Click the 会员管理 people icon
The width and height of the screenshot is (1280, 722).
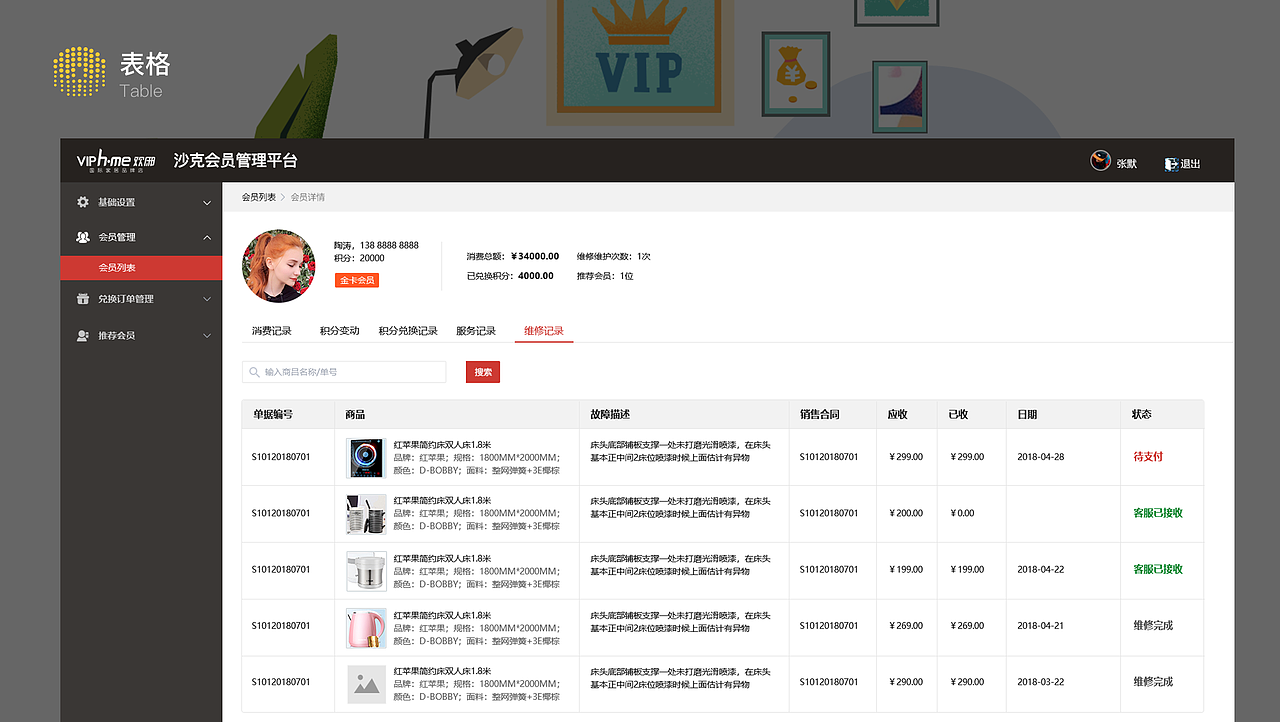(83, 237)
